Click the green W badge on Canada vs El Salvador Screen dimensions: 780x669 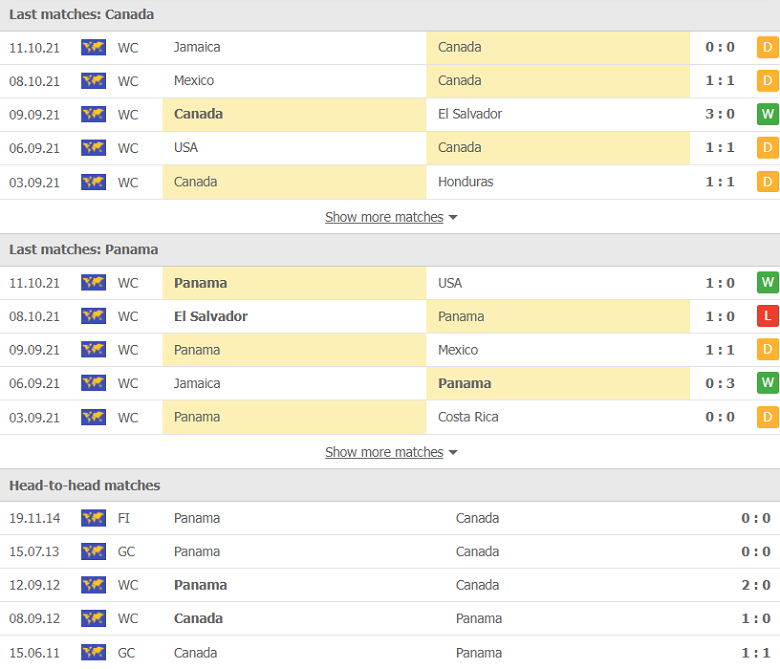pyautogui.click(x=768, y=114)
